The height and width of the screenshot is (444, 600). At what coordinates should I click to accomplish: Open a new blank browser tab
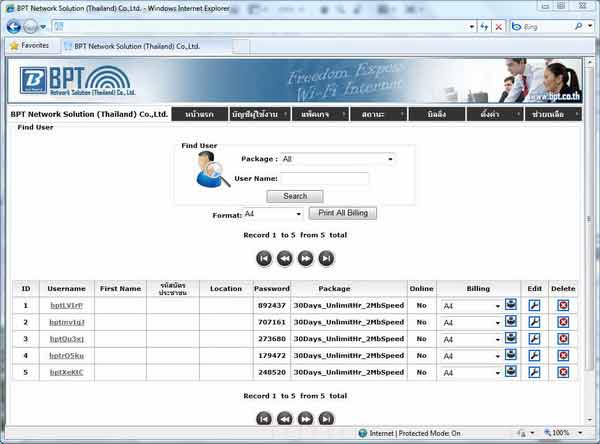pos(241,46)
